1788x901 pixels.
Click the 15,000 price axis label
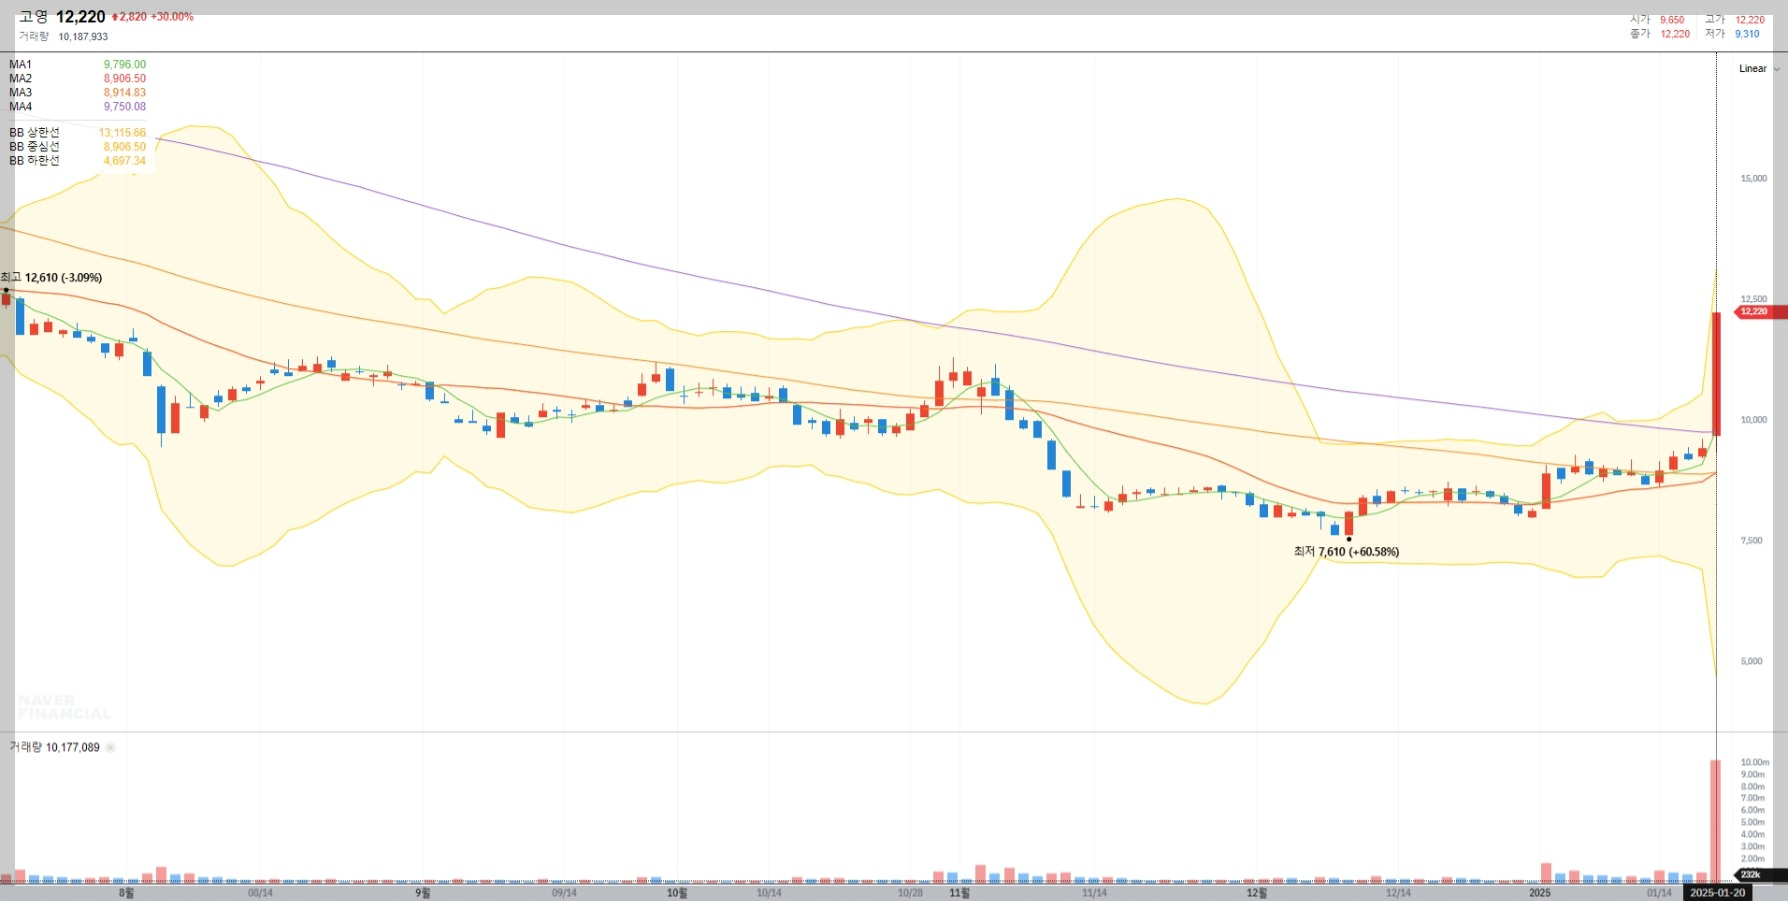point(1753,179)
